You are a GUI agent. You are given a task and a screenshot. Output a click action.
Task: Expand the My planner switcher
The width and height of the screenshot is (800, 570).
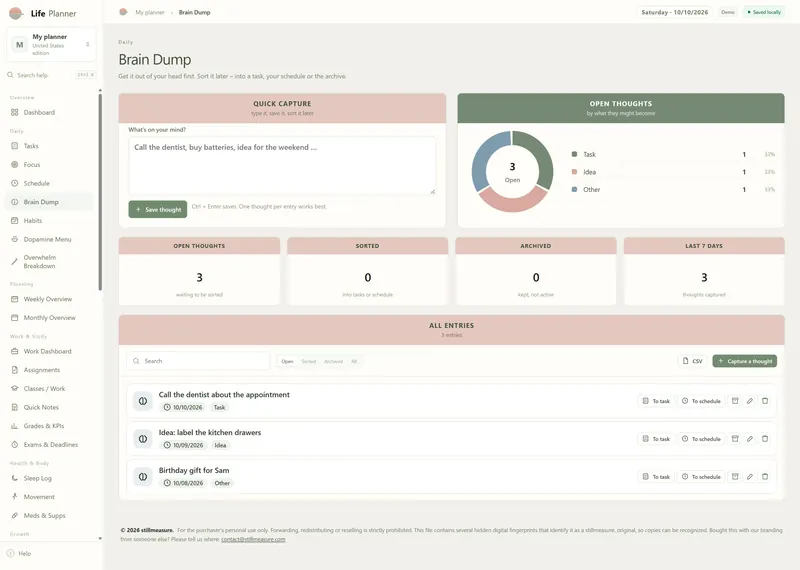[x=52, y=44]
